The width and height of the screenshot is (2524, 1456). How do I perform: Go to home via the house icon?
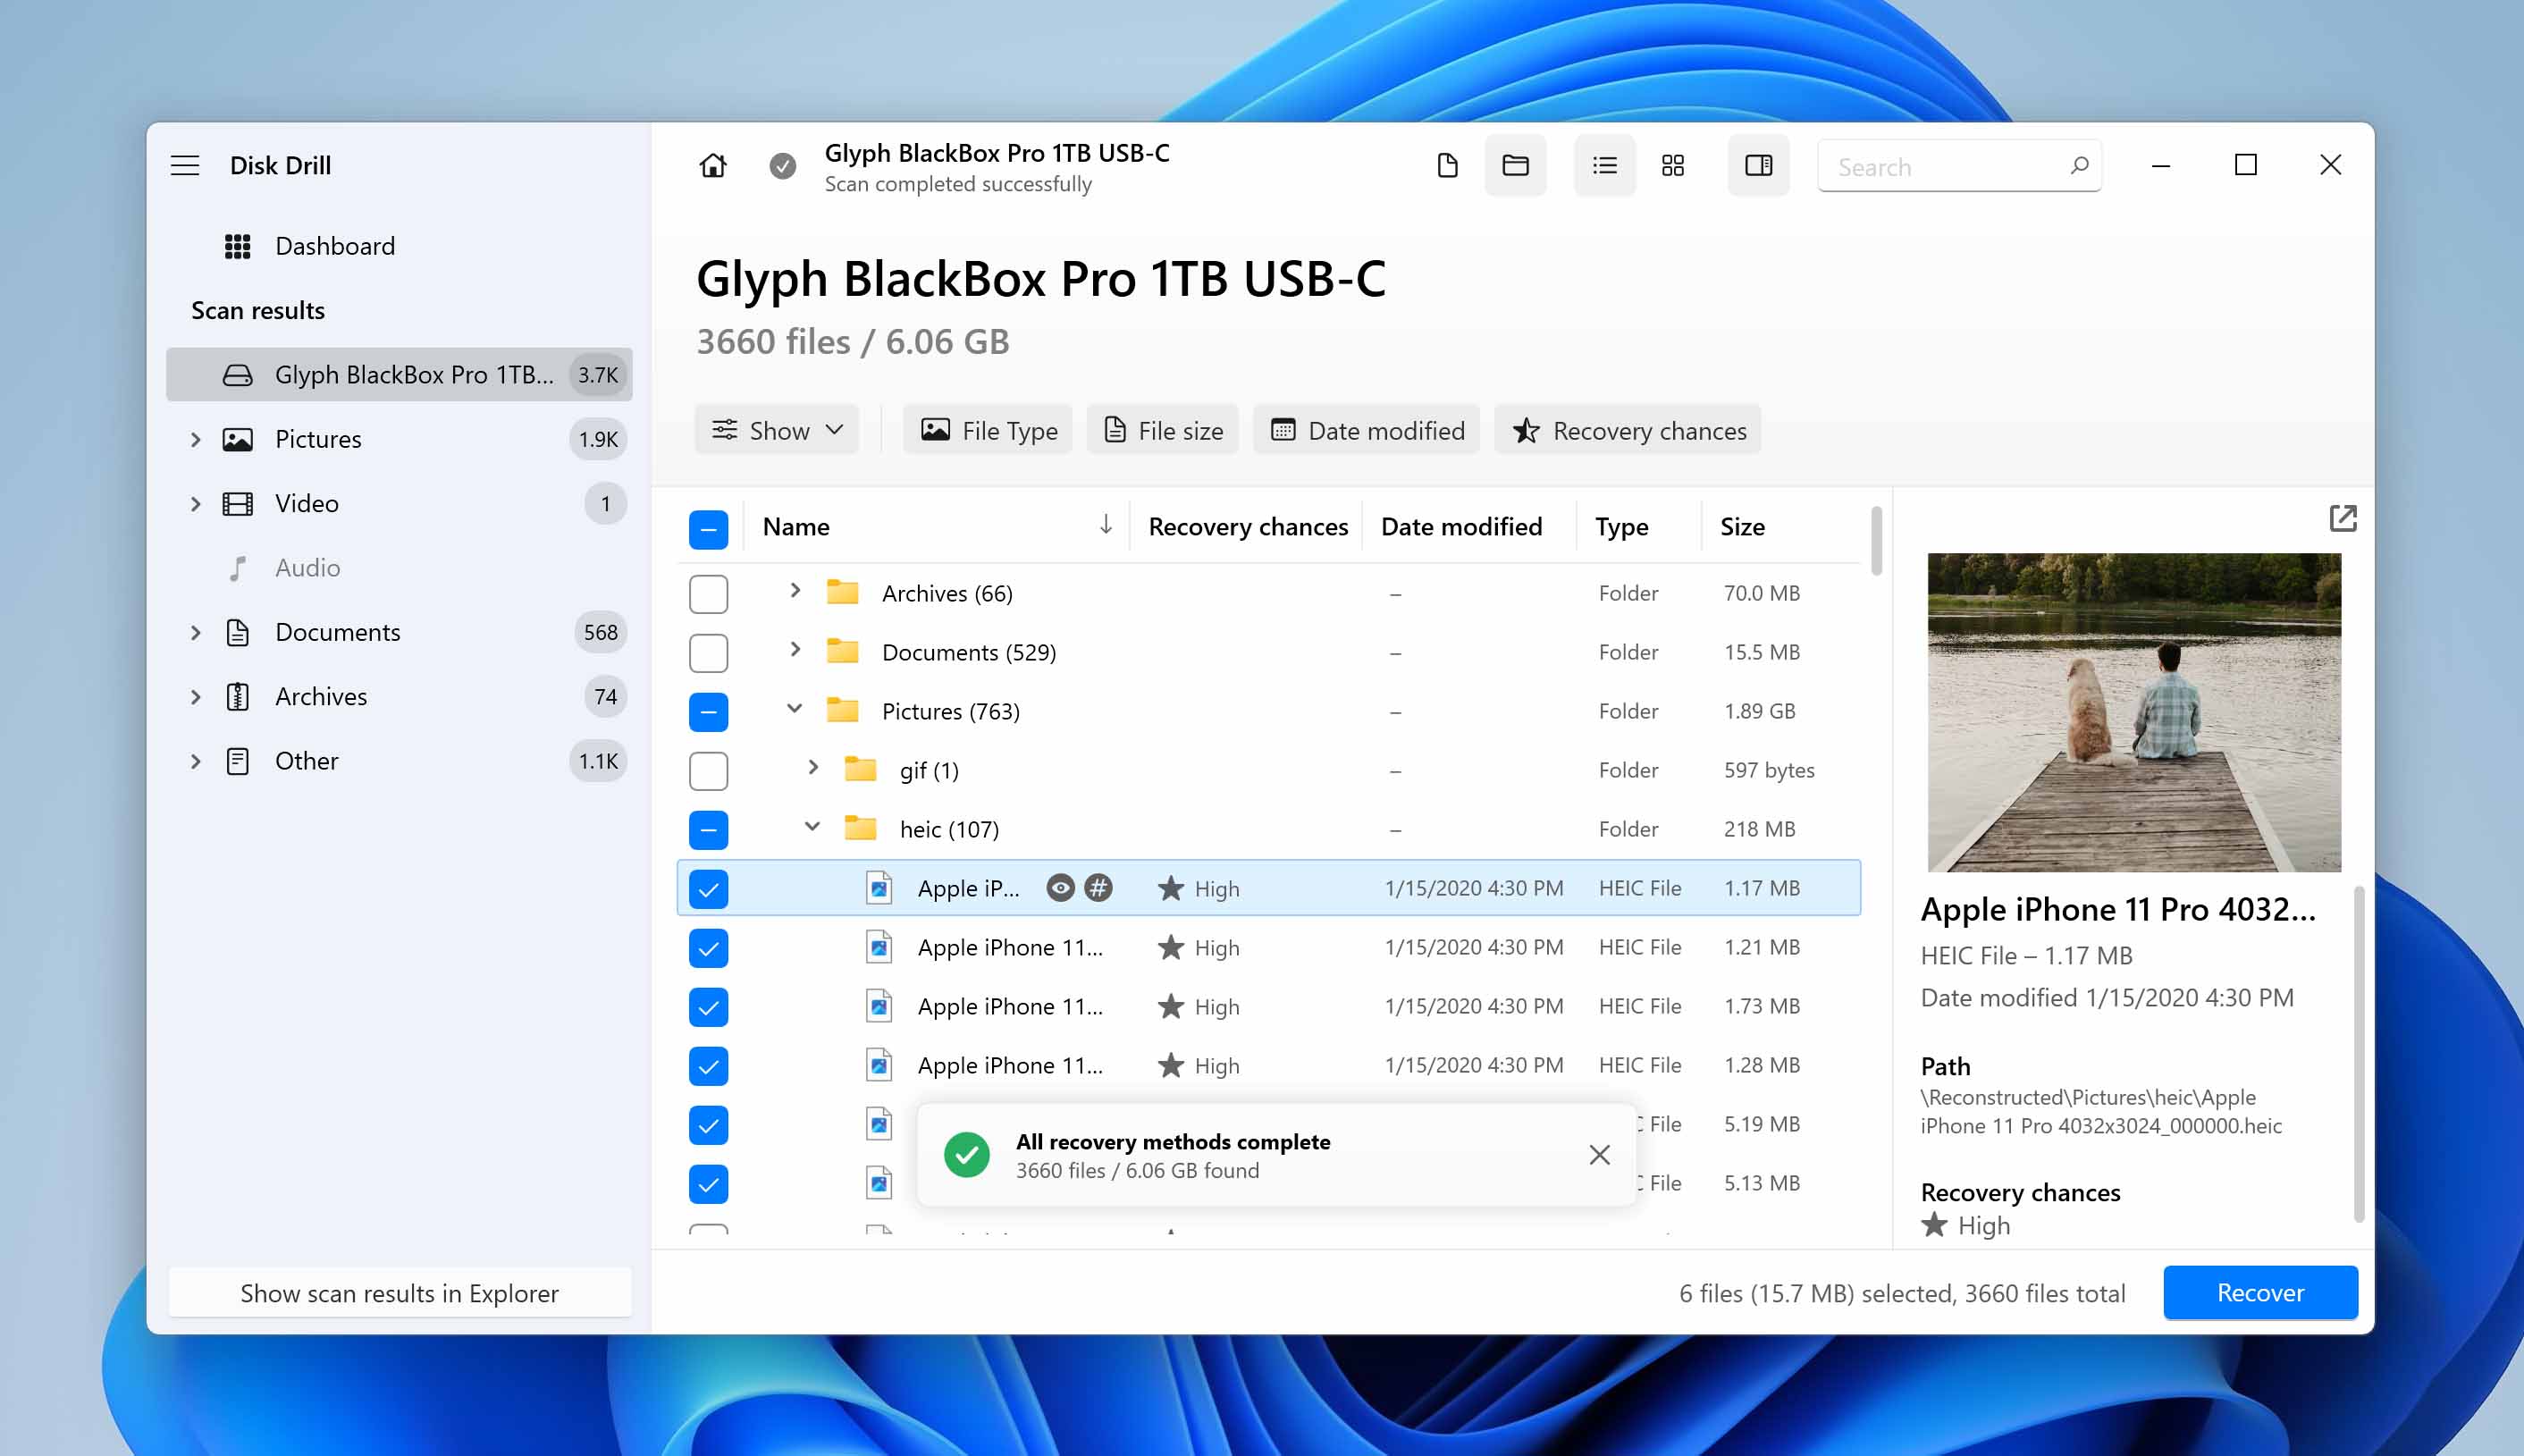point(713,165)
